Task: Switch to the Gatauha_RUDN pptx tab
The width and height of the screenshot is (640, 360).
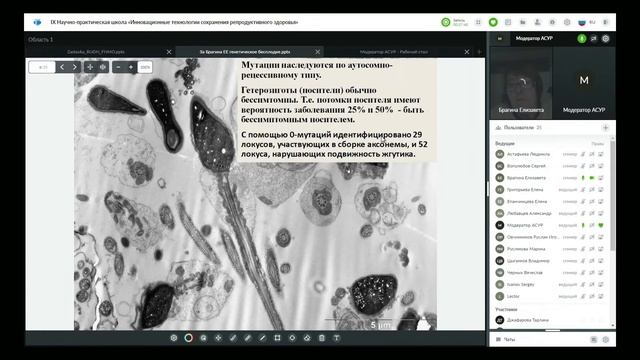Action: (96, 52)
